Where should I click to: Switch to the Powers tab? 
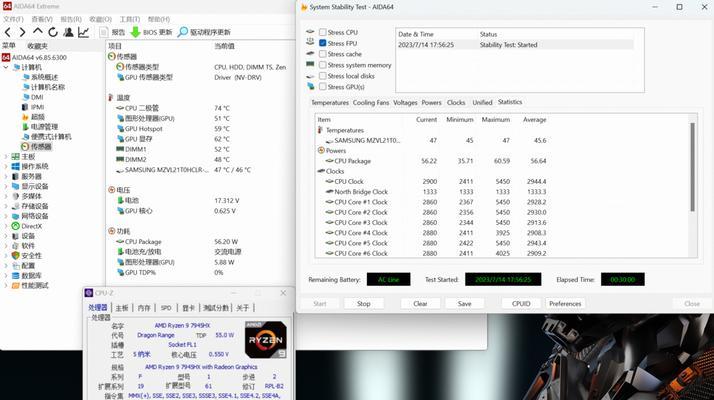coord(431,103)
